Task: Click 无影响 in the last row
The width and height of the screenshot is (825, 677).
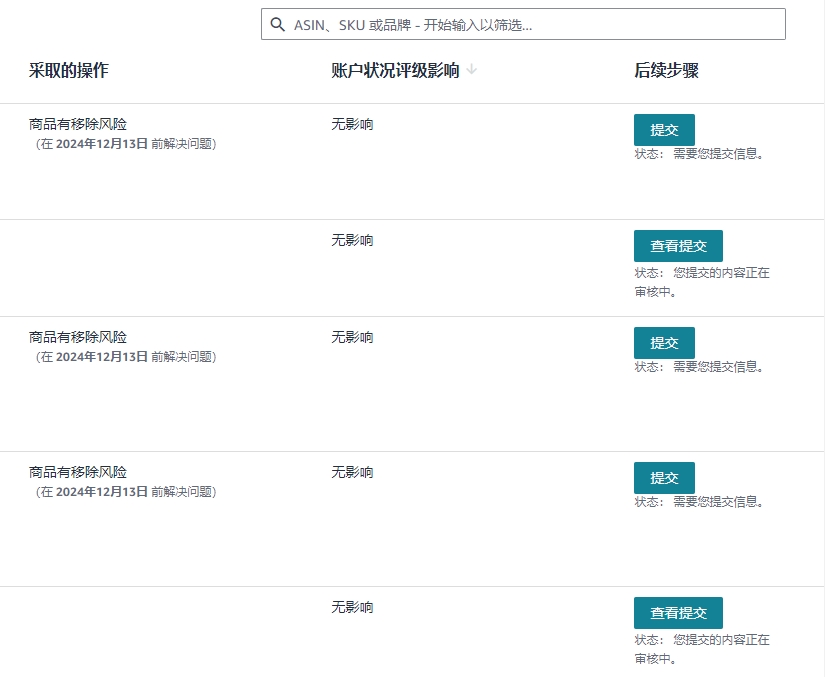Action: coord(352,607)
